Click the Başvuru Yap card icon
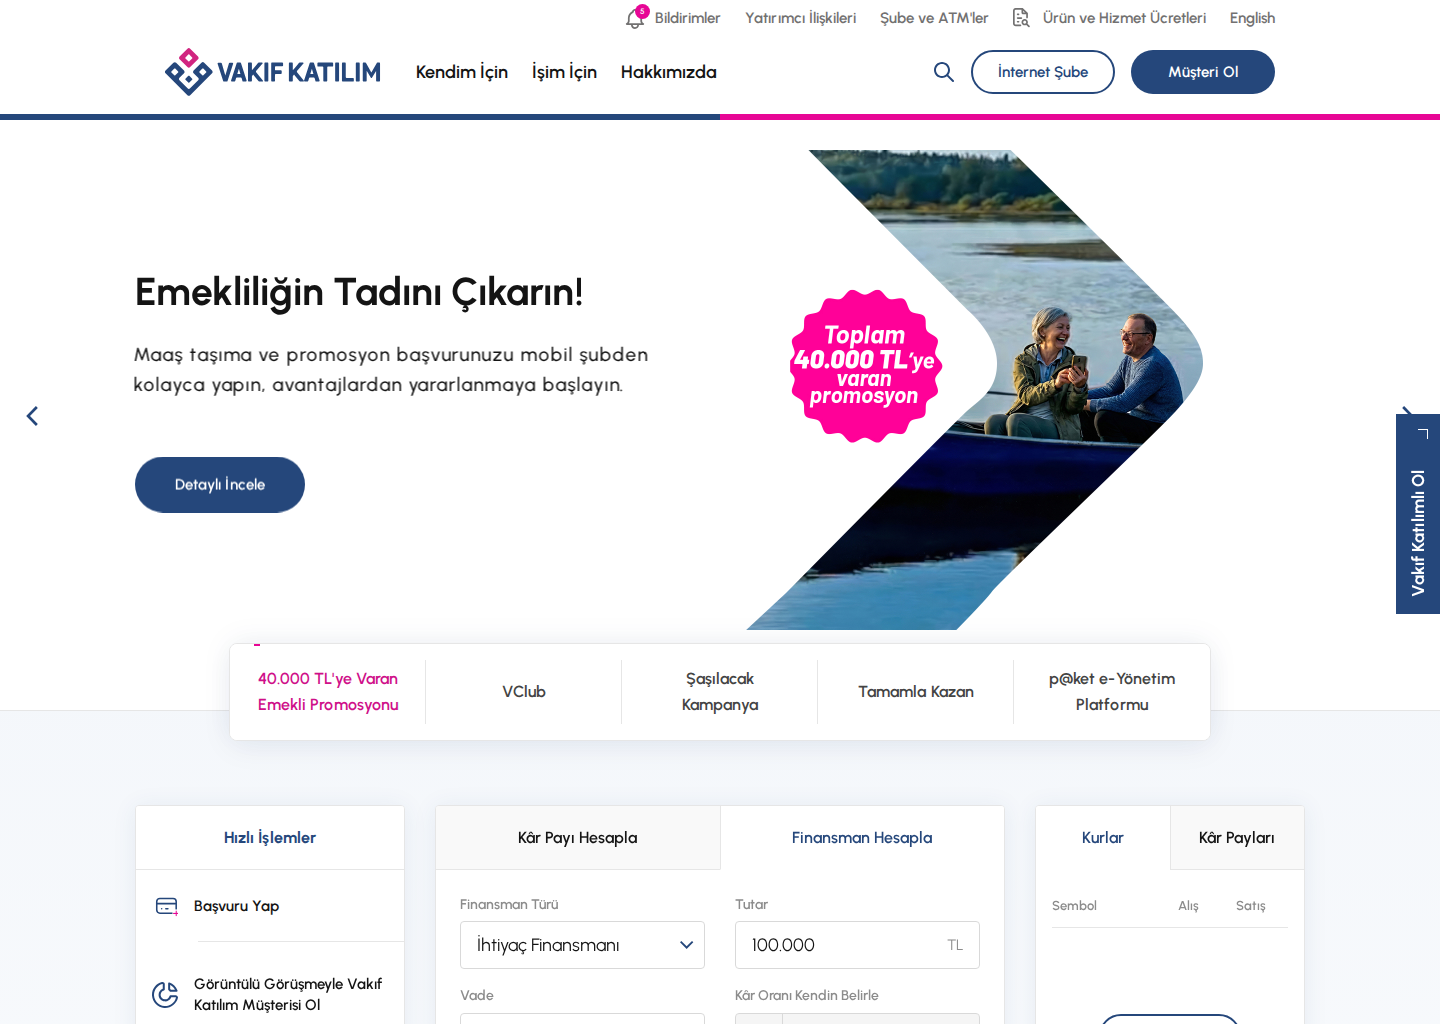This screenshot has width=1440, height=1024. (x=167, y=906)
